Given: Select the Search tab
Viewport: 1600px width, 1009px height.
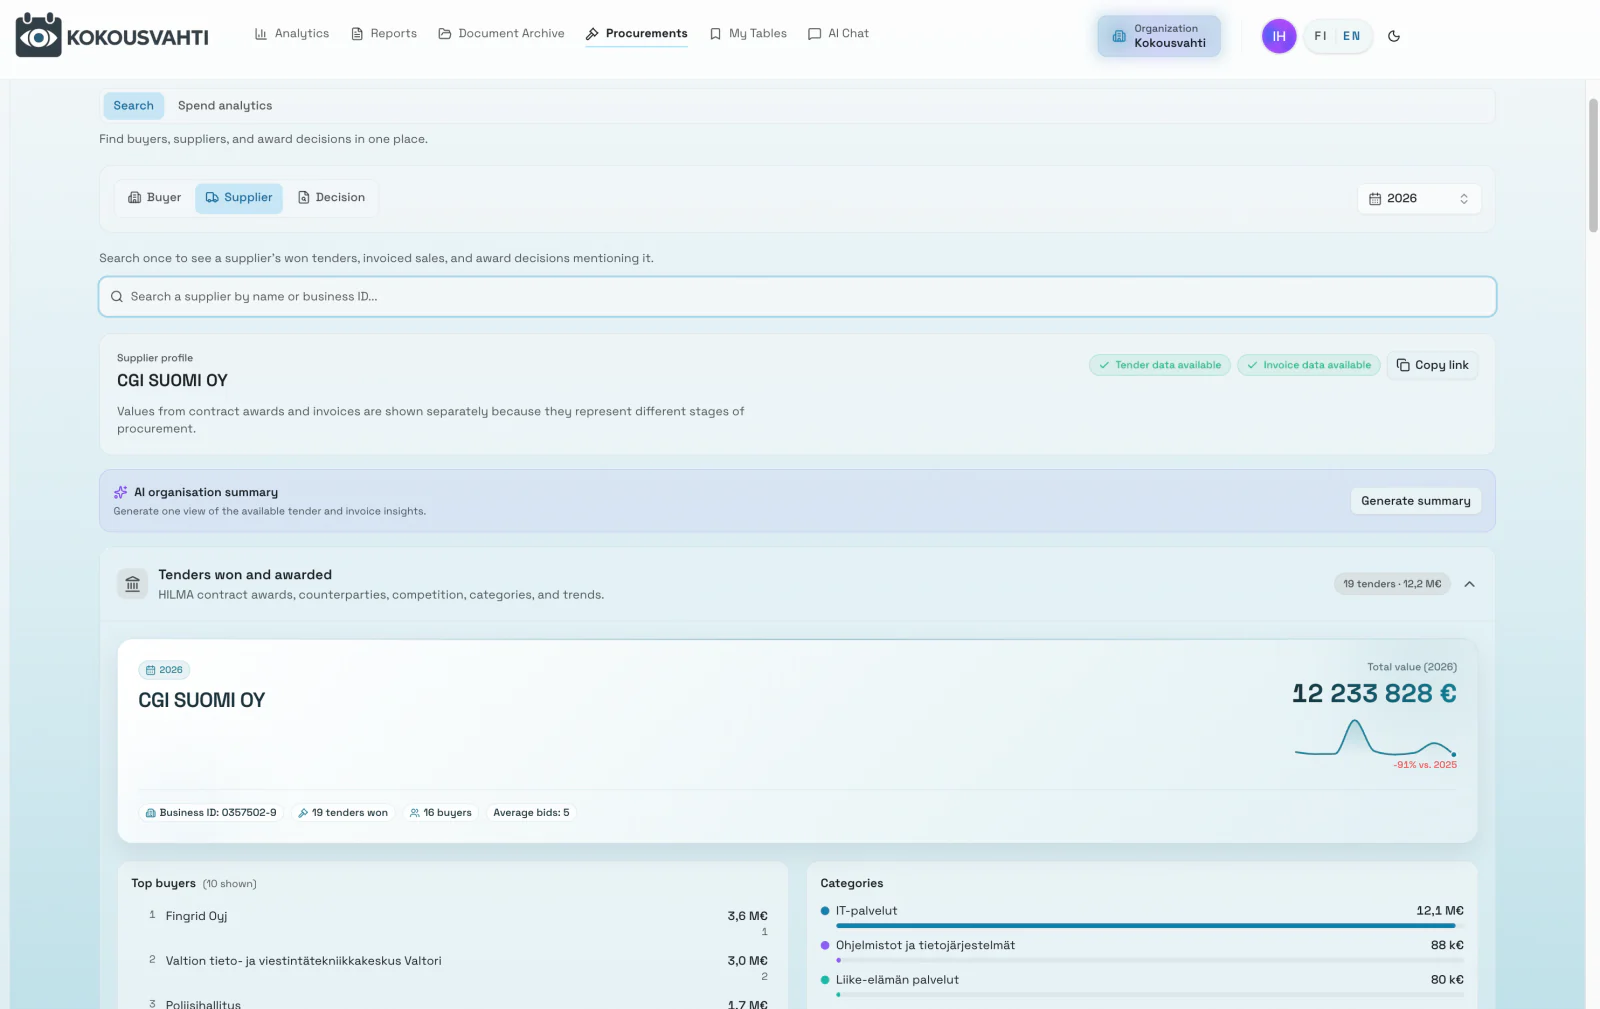Looking at the screenshot, I should click(133, 106).
